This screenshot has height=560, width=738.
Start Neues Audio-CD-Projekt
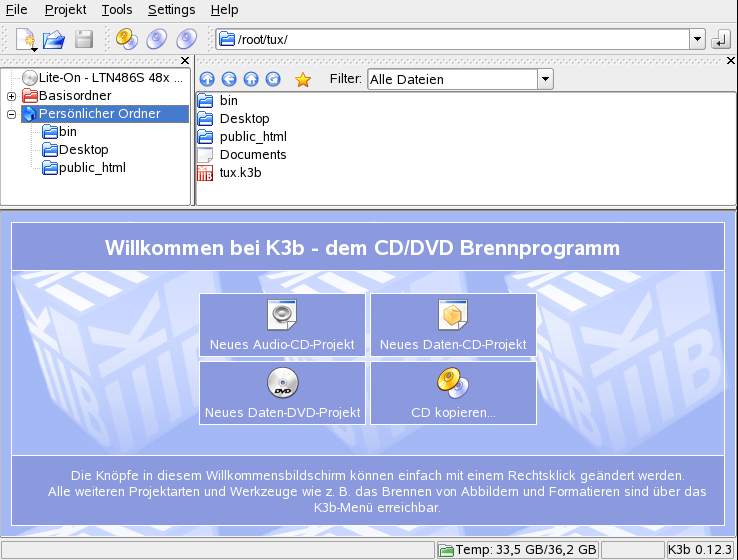click(x=282, y=325)
